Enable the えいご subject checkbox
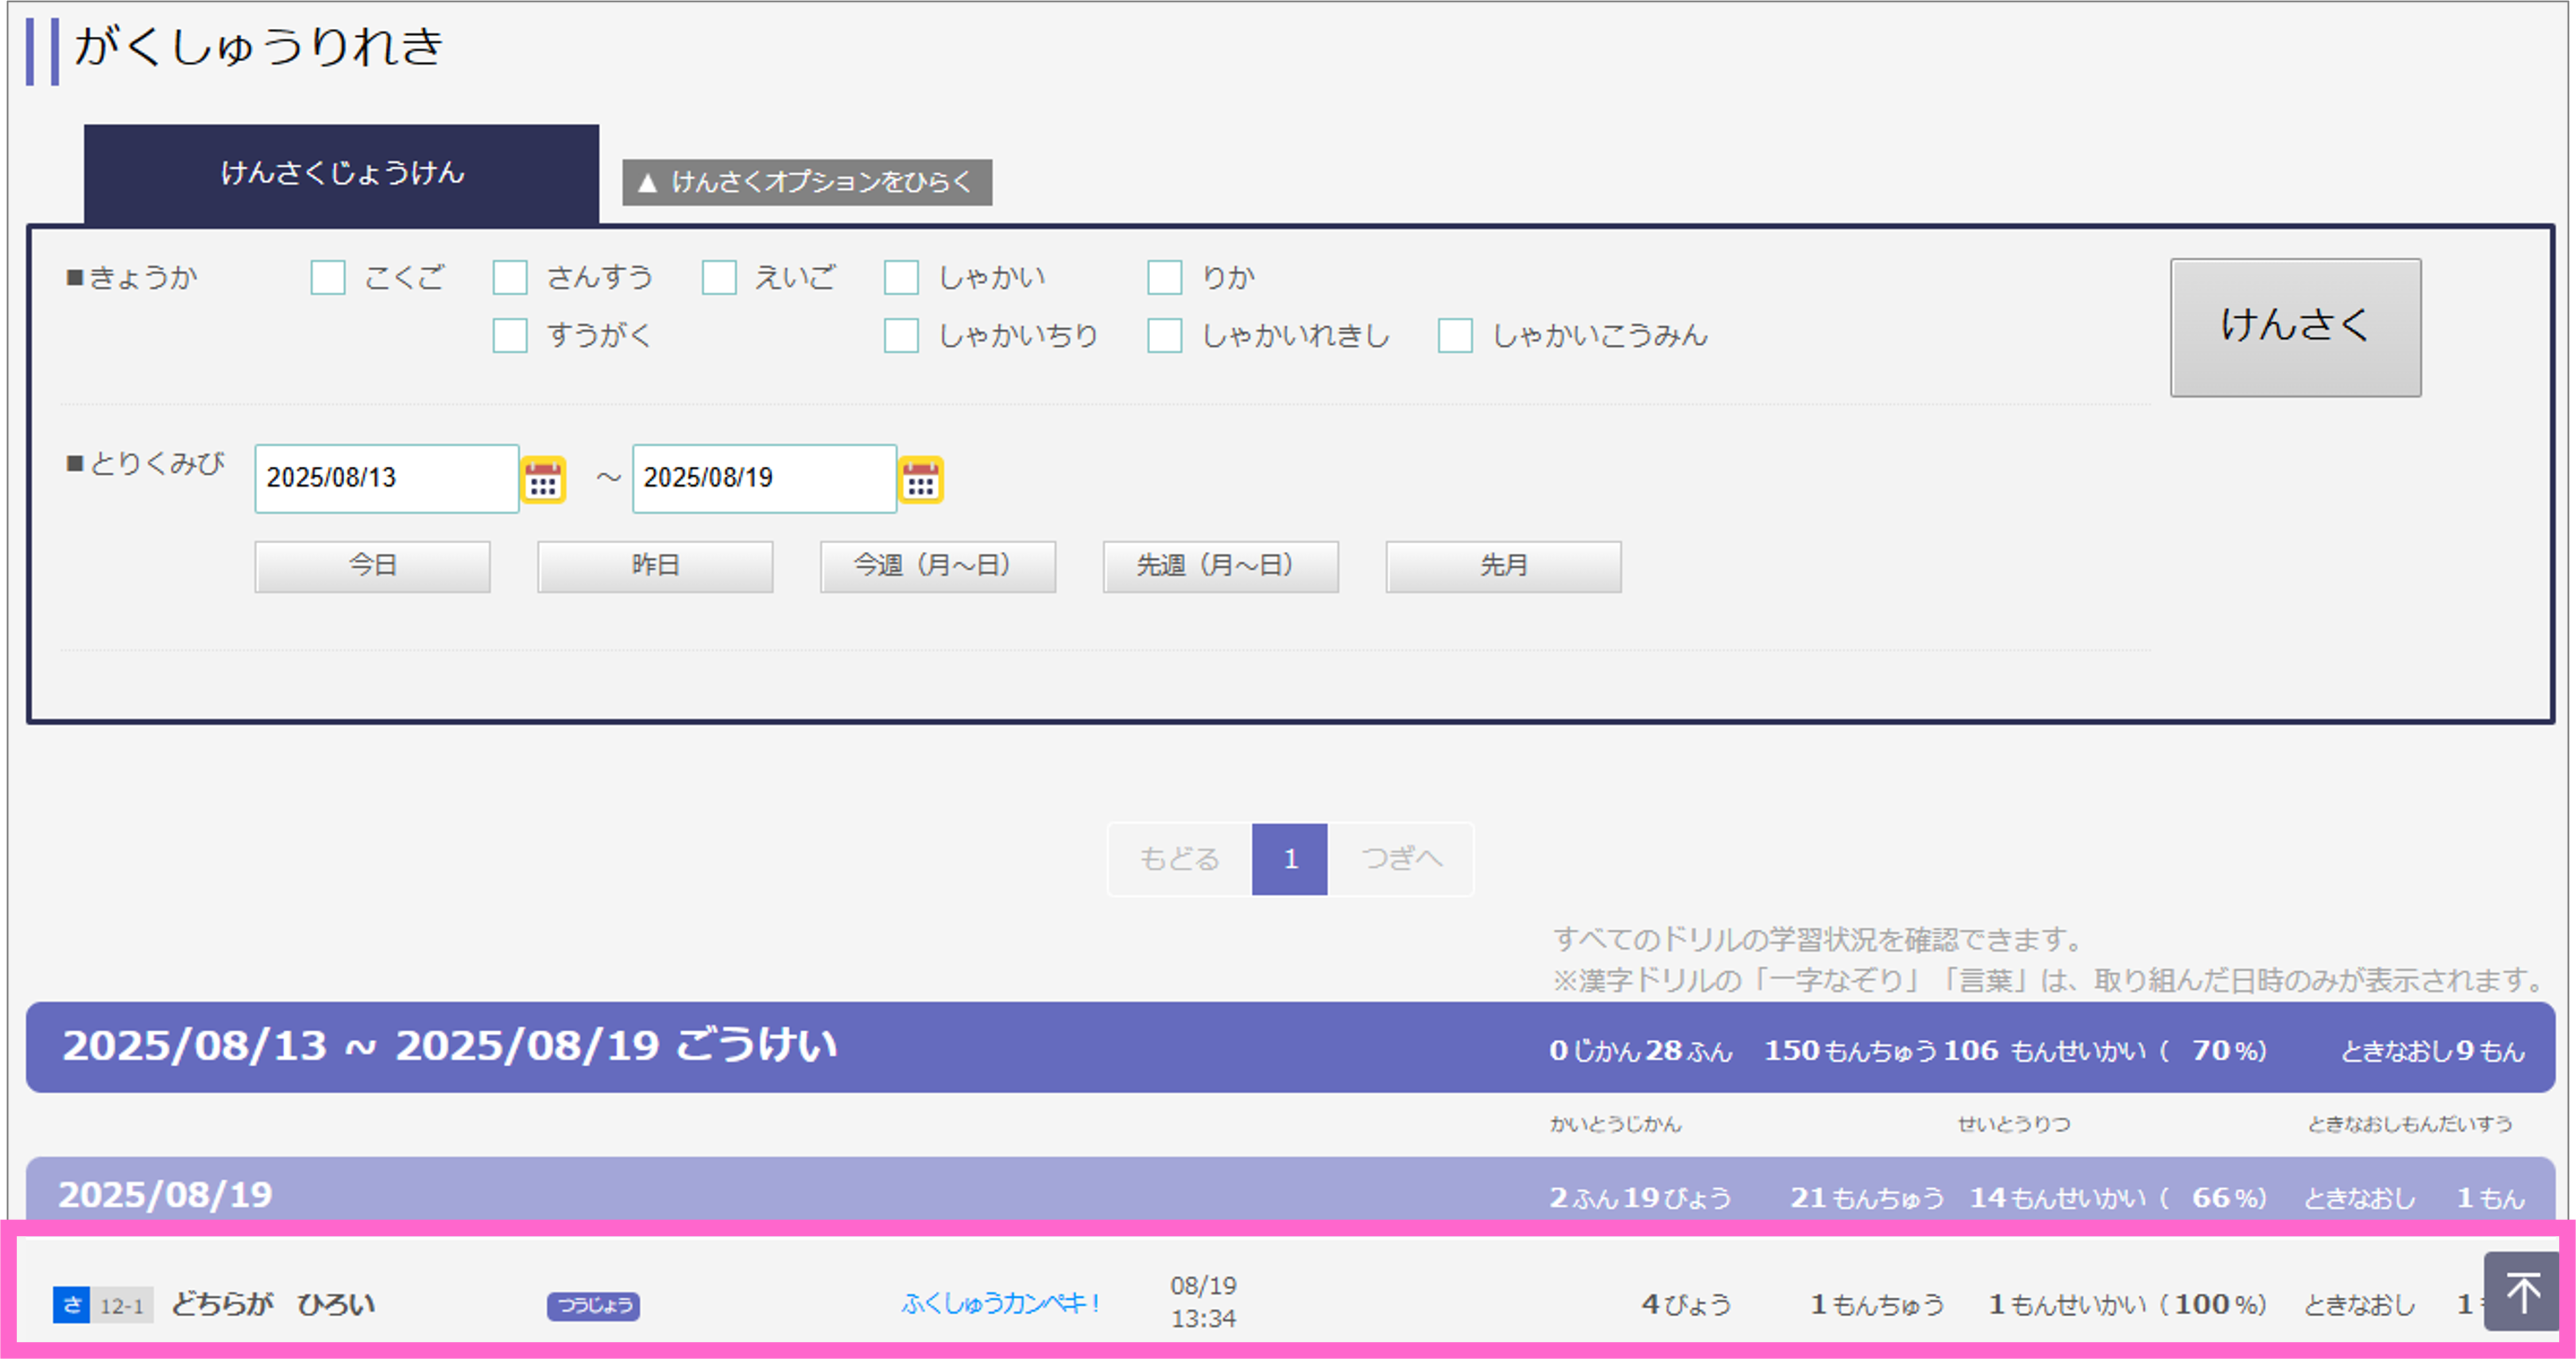This screenshot has width=2576, height=1359. [x=720, y=277]
